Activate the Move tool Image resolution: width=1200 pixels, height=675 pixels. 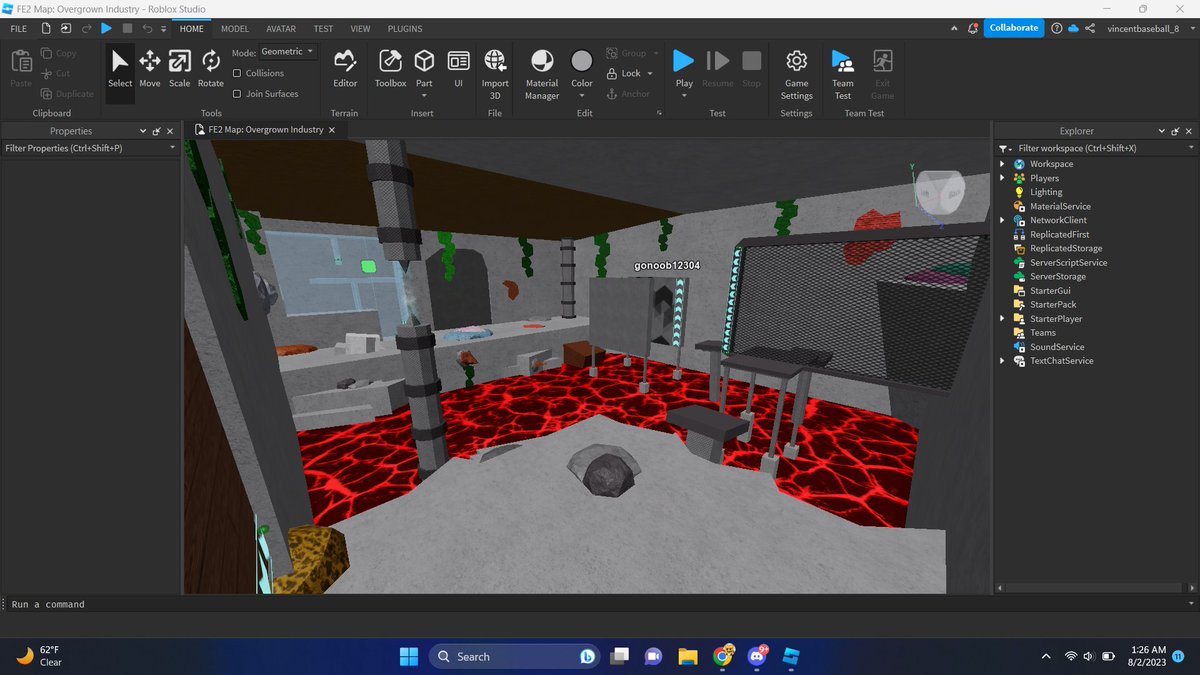tap(150, 70)
